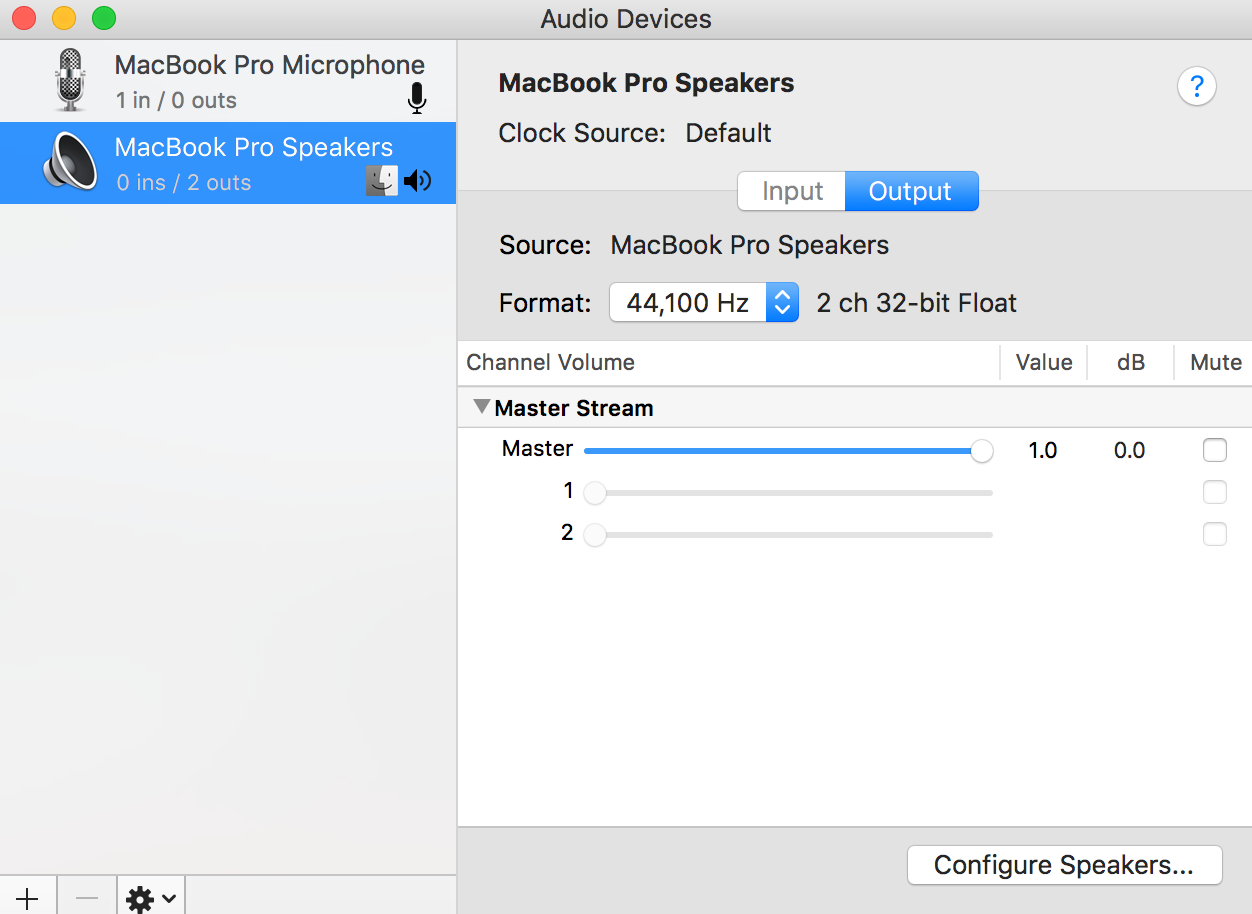The width and height of the screenshot is (1252, 914).
Task: Open help with the question mark button
Action: tap(1196, 86)
